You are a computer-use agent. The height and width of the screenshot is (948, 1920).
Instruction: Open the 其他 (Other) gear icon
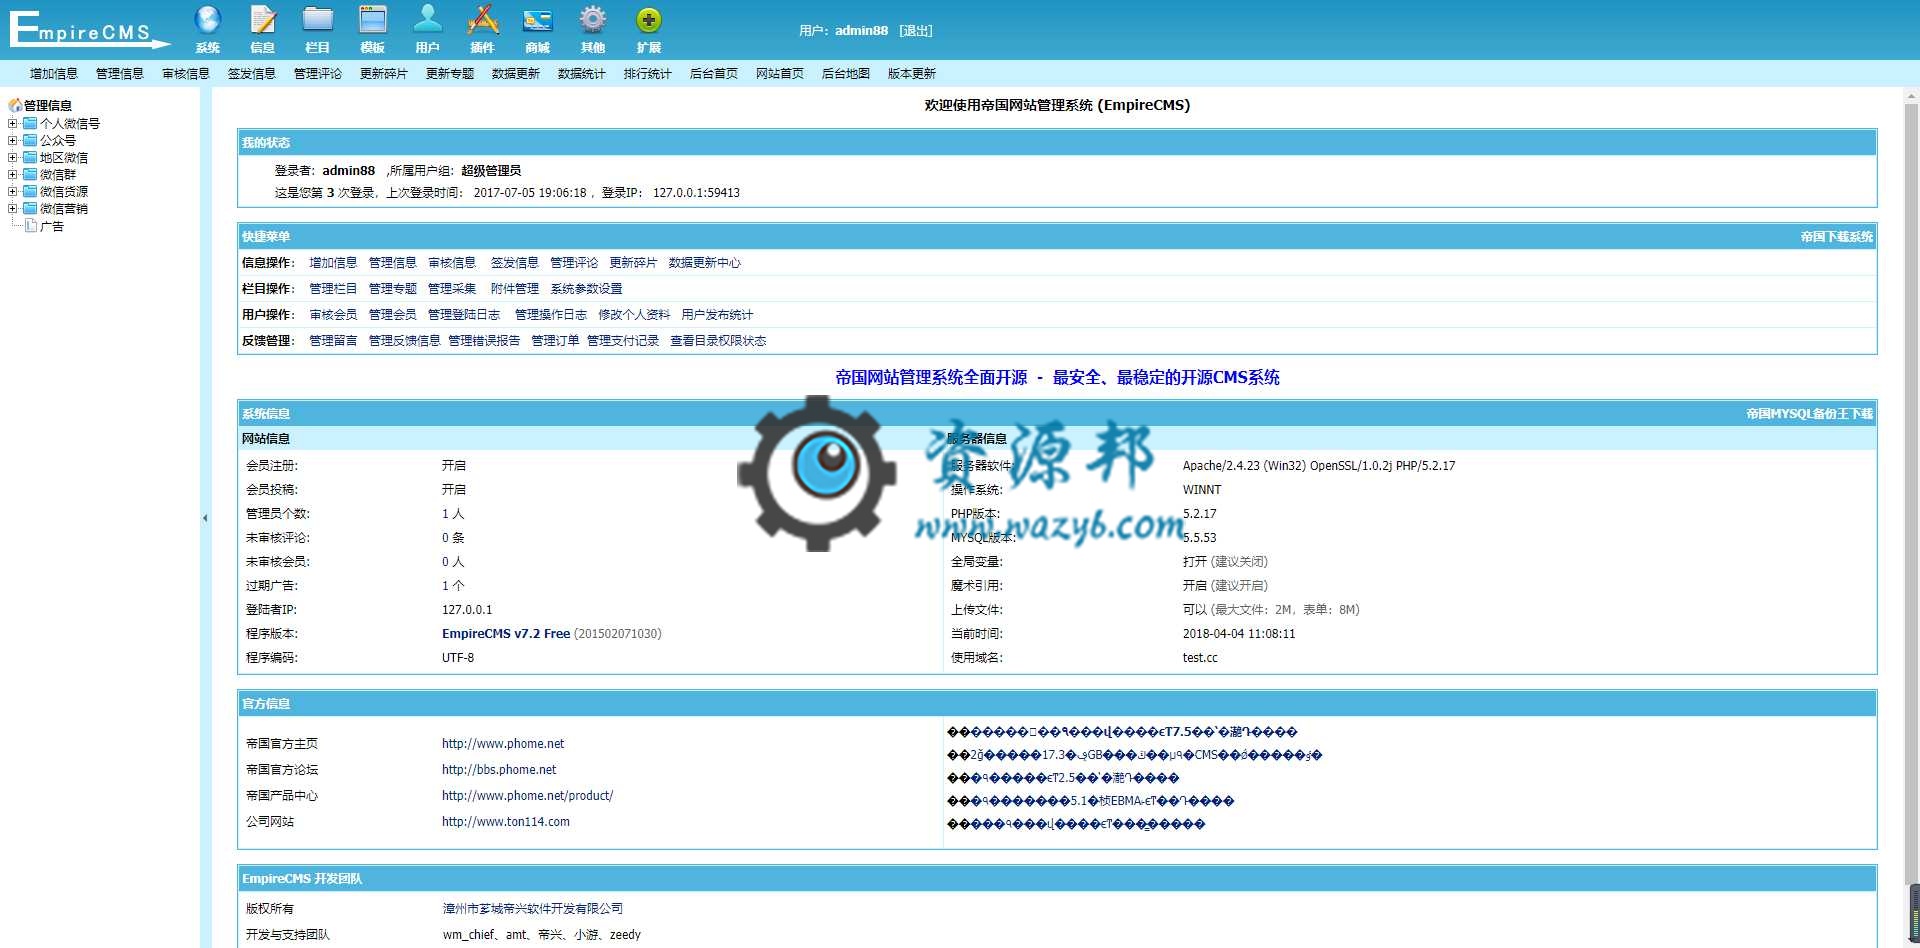(x=593, y=20)
